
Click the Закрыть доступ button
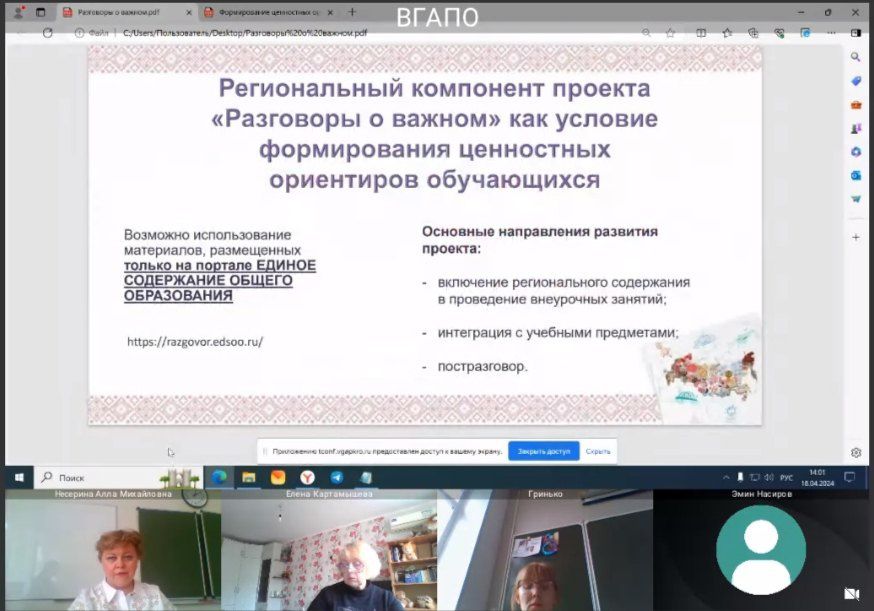coord(543,451)
